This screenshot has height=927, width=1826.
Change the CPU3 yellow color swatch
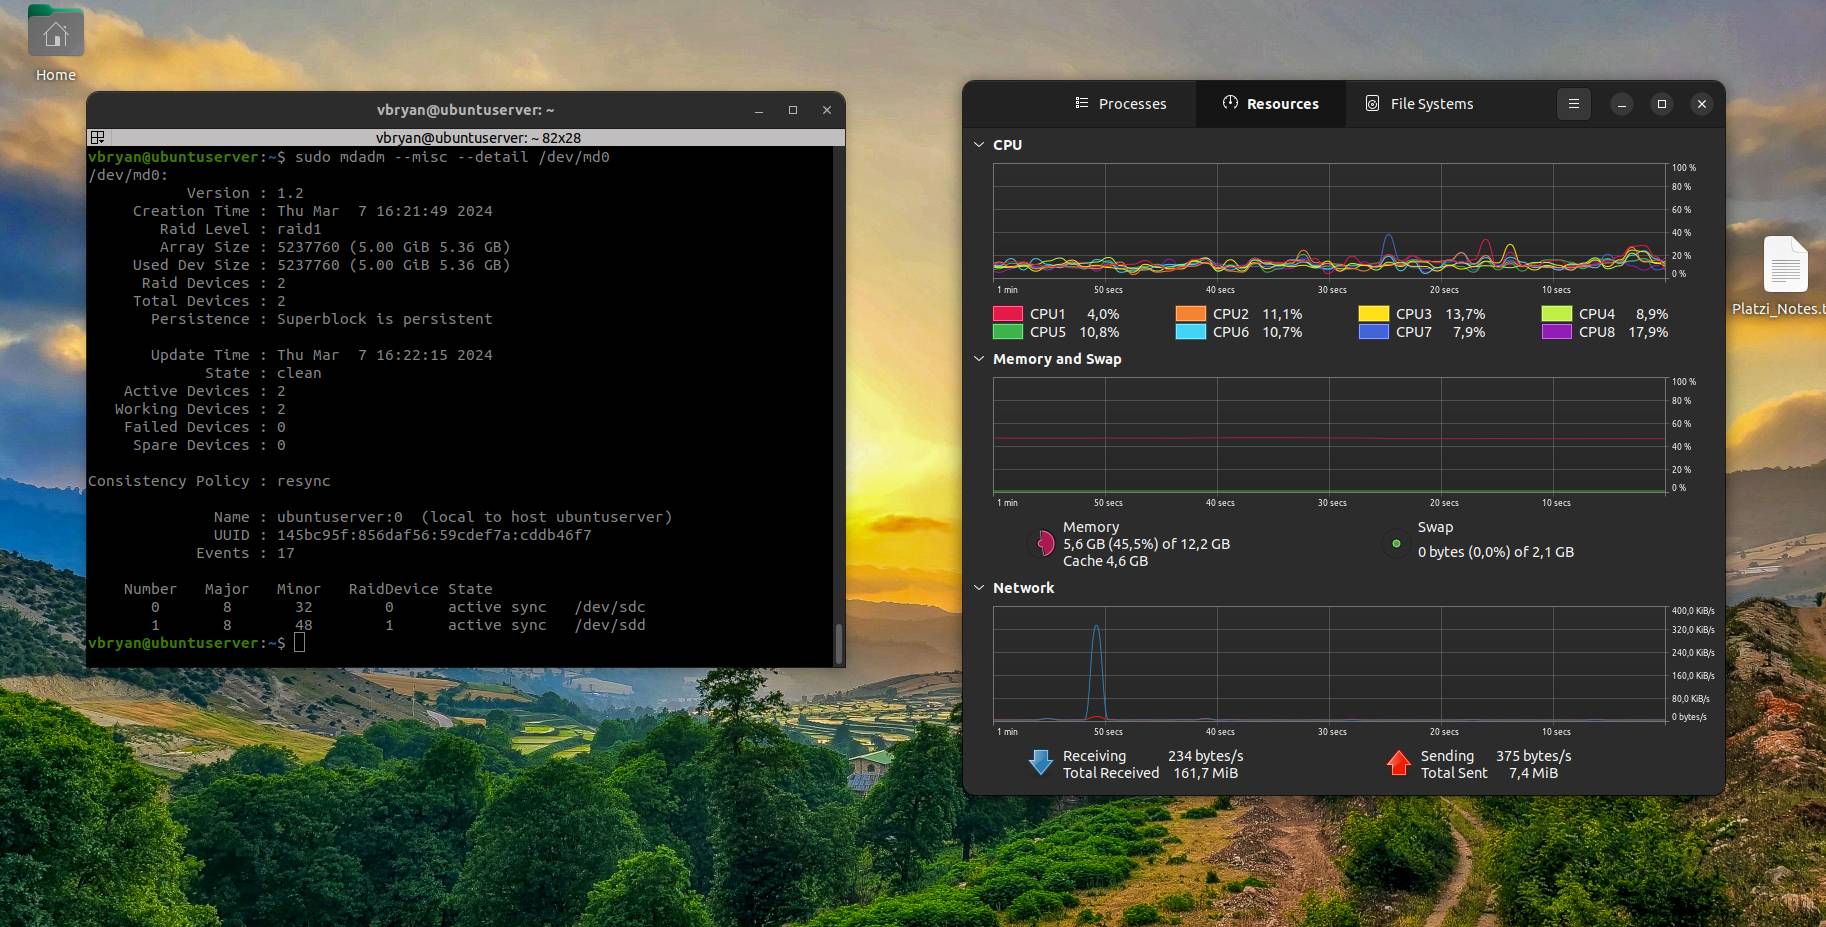tap(1374, 314)
